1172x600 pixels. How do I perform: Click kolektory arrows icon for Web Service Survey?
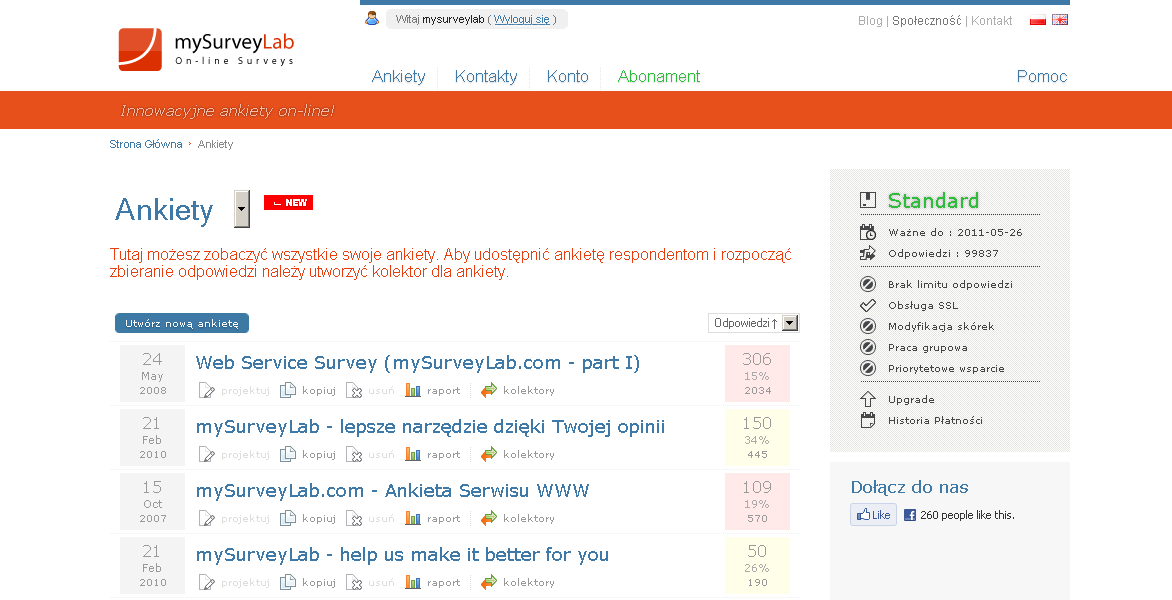click(x=489, y=390)
